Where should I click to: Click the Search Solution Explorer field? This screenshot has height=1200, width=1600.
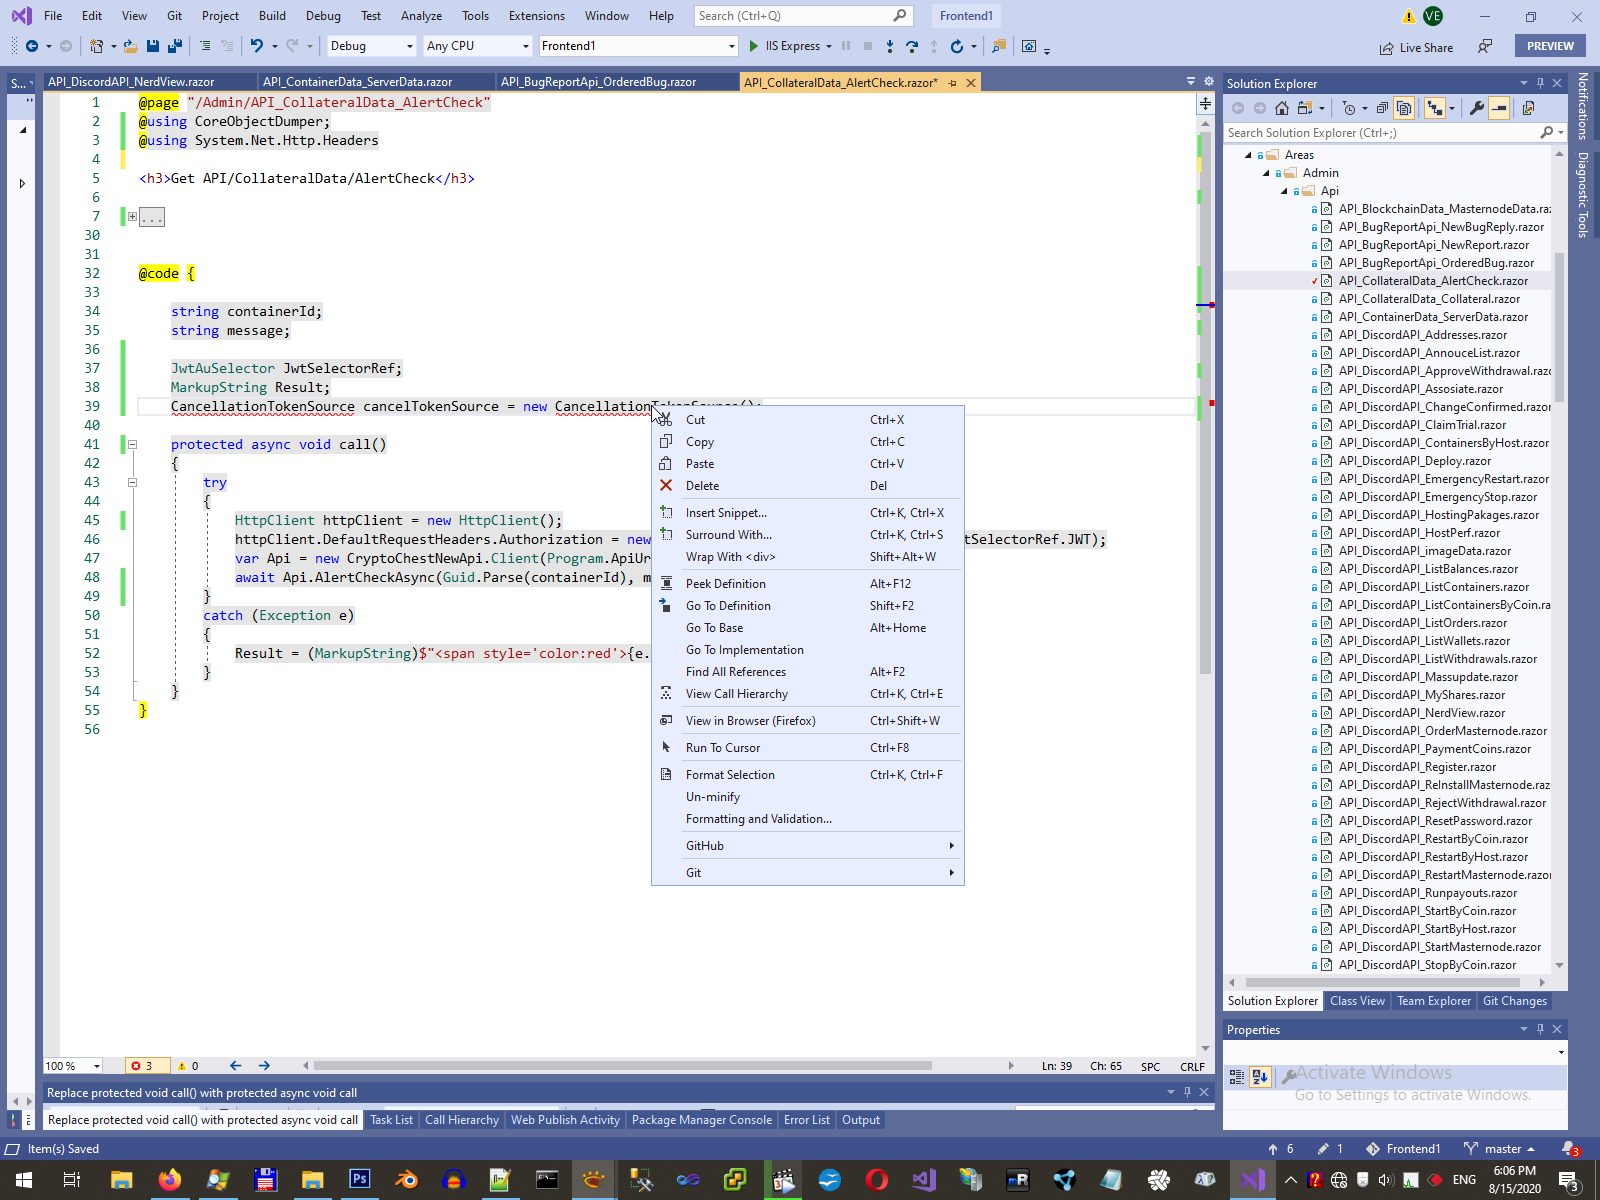click(x=1380, y=133)
